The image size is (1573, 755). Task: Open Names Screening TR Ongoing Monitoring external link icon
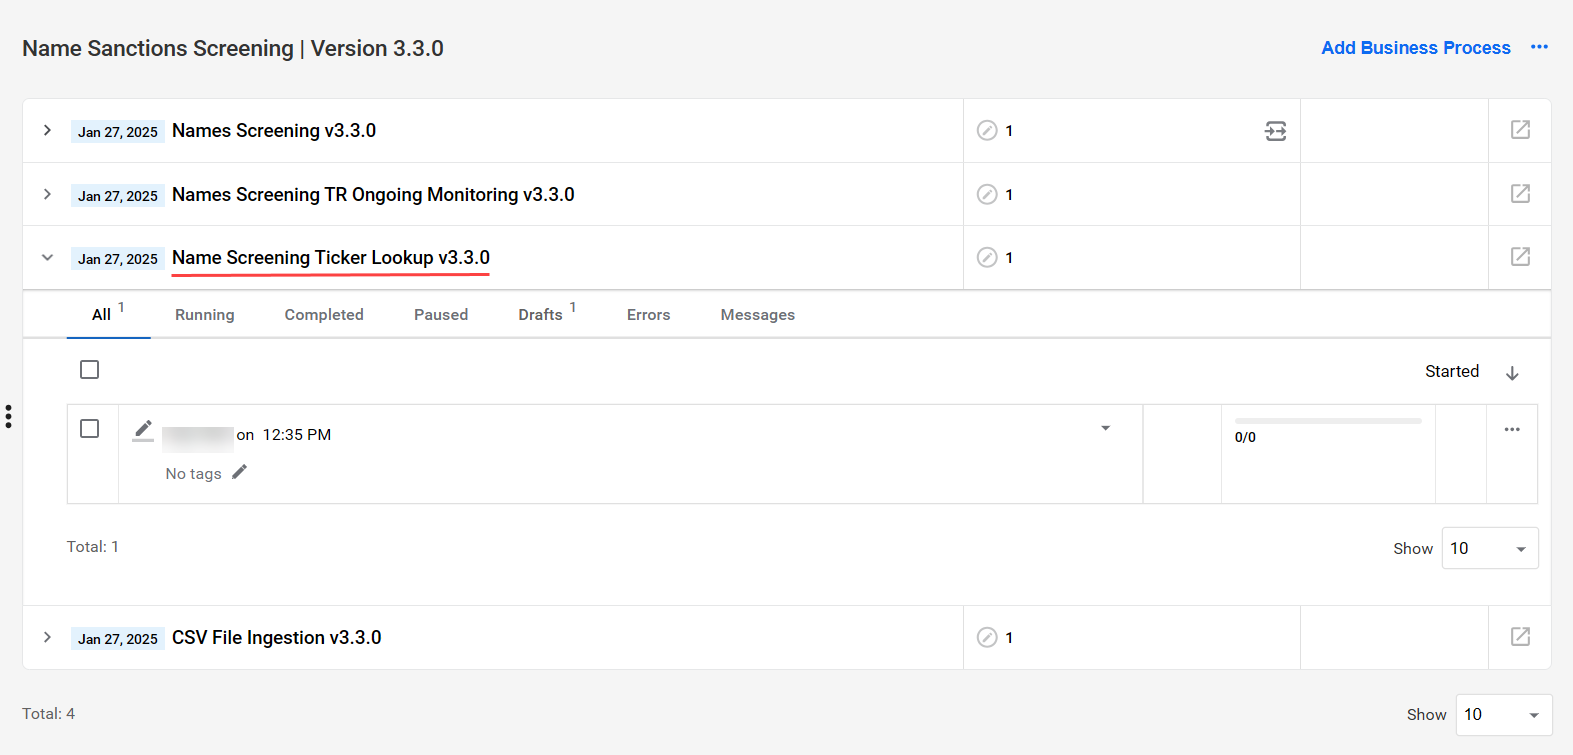(x=1520, y=193)
